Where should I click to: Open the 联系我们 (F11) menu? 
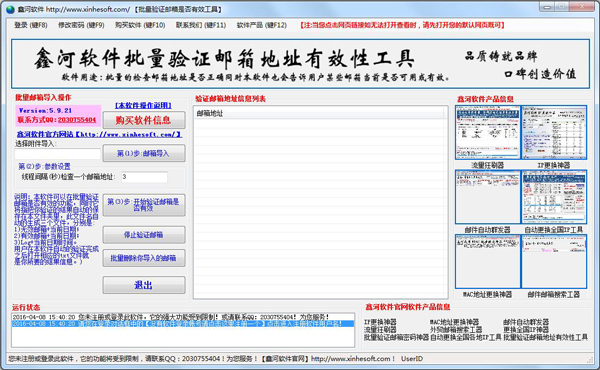click(201, 25)
